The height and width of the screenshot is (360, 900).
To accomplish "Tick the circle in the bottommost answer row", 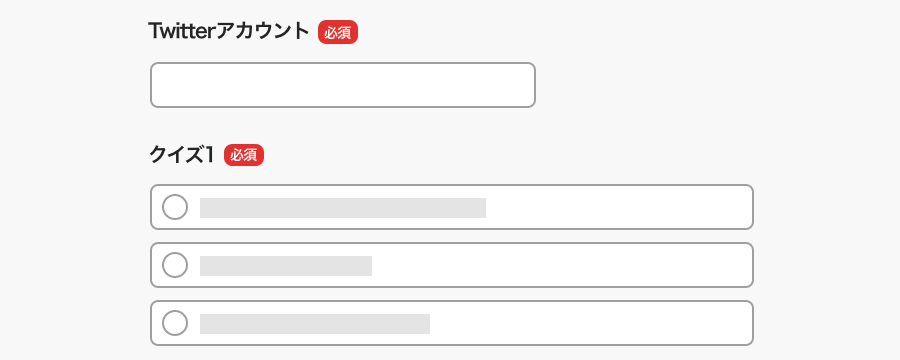I will point(175,323).
